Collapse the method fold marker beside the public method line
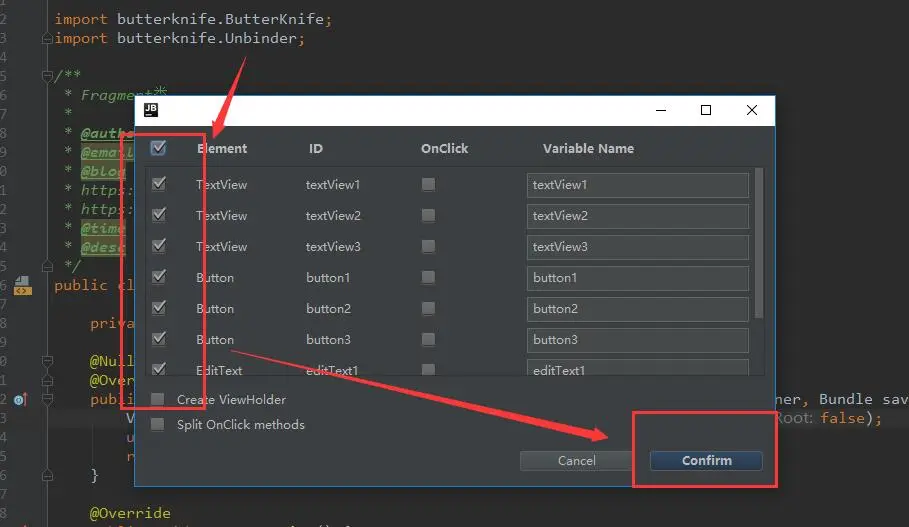 [48, 399]
